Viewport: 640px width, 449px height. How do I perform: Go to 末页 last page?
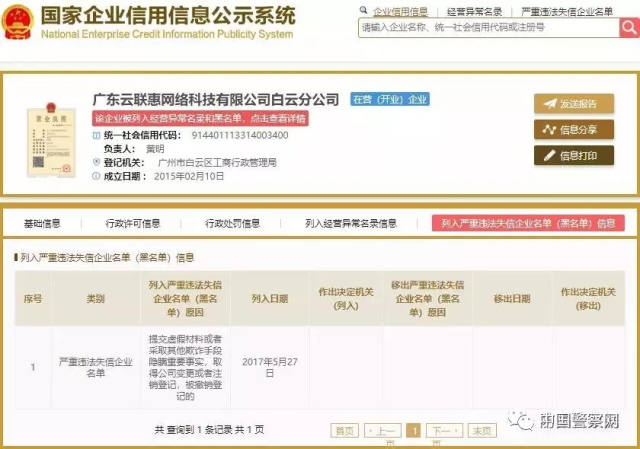click(x=482, y=430)
